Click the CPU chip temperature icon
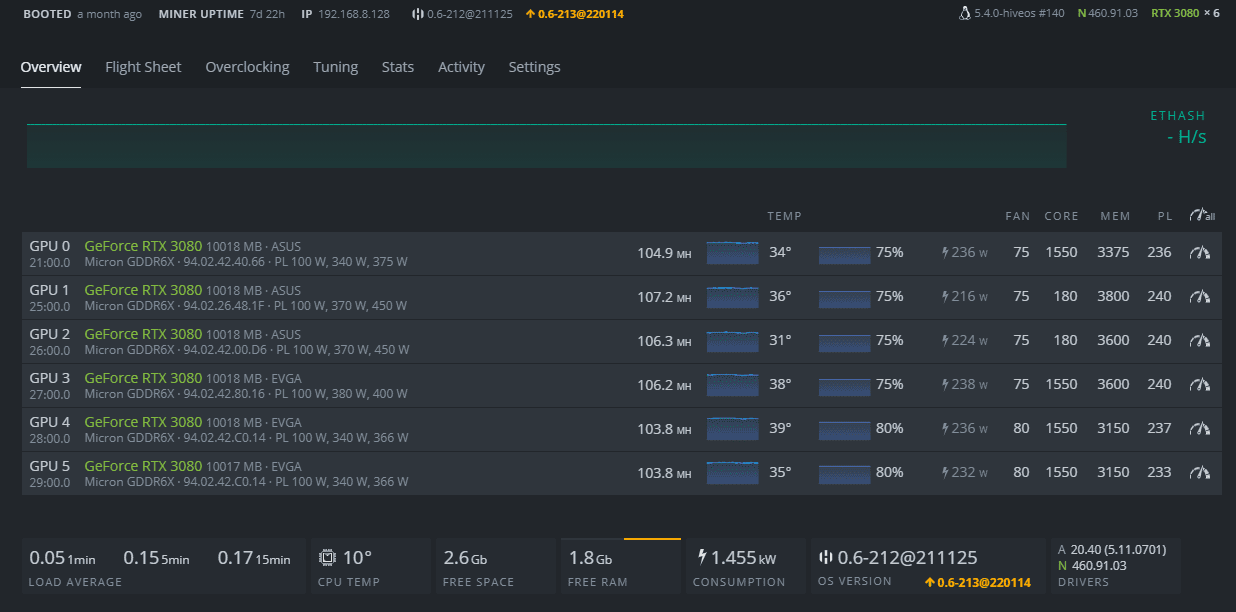Image resolution: width=1236 pixels, height=612 pixels. (327, 558)
